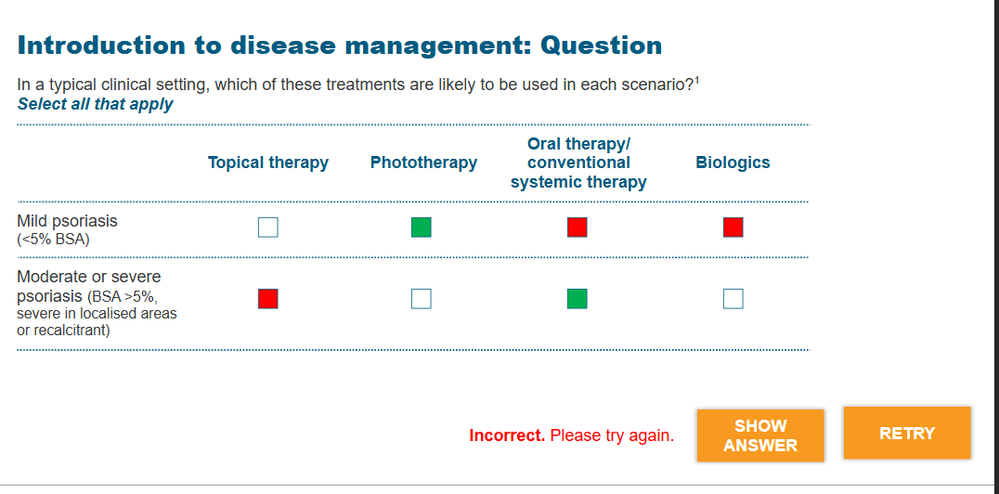Click the 'Incorrect. Please try again.' message
999x494 pixels.
click(x=571, y=436)
